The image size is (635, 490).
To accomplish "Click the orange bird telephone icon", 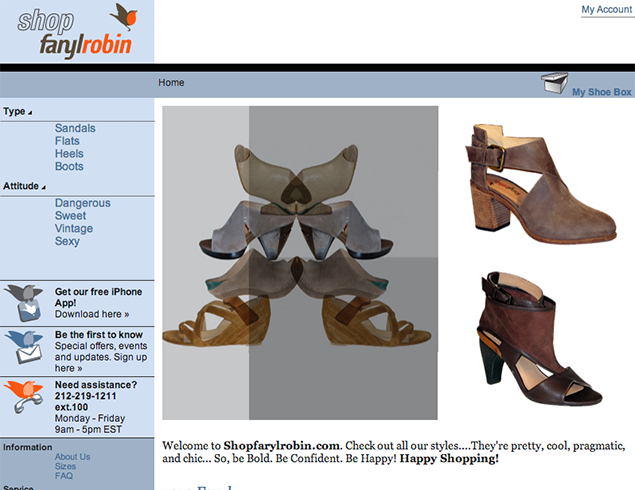I will [23, 397].
